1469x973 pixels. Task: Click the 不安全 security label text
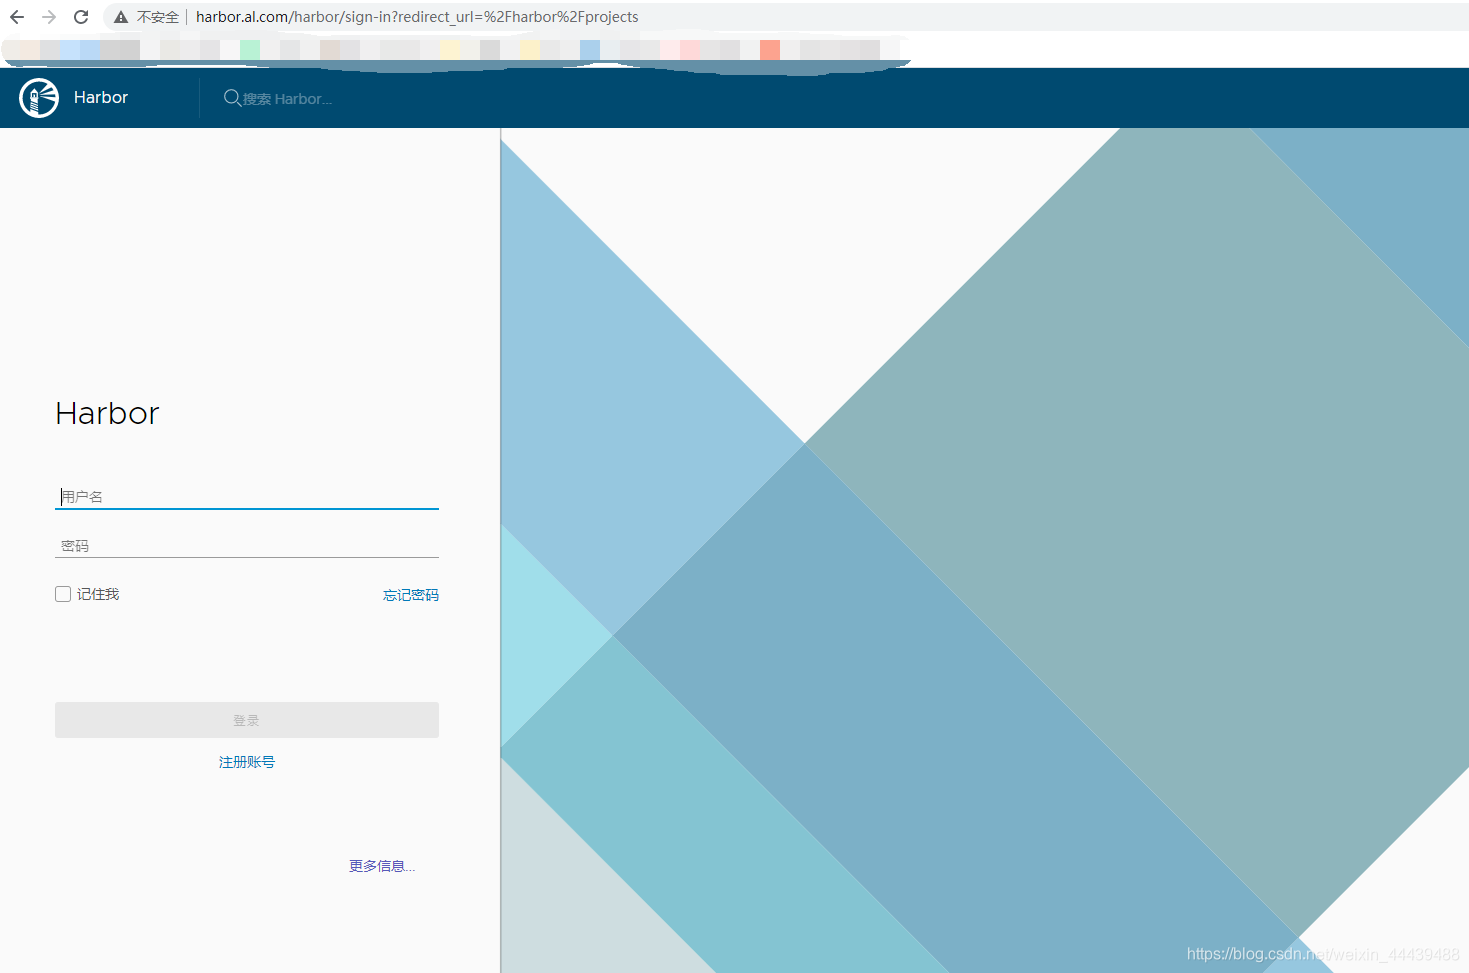[158, 17]
